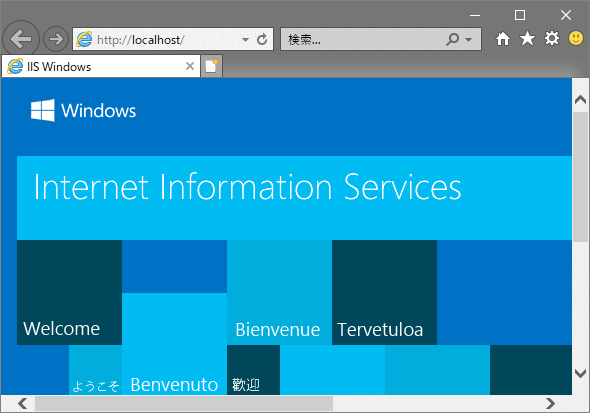Go back with the Back arrow button
The image size is (590, 413).
(21, 39)
